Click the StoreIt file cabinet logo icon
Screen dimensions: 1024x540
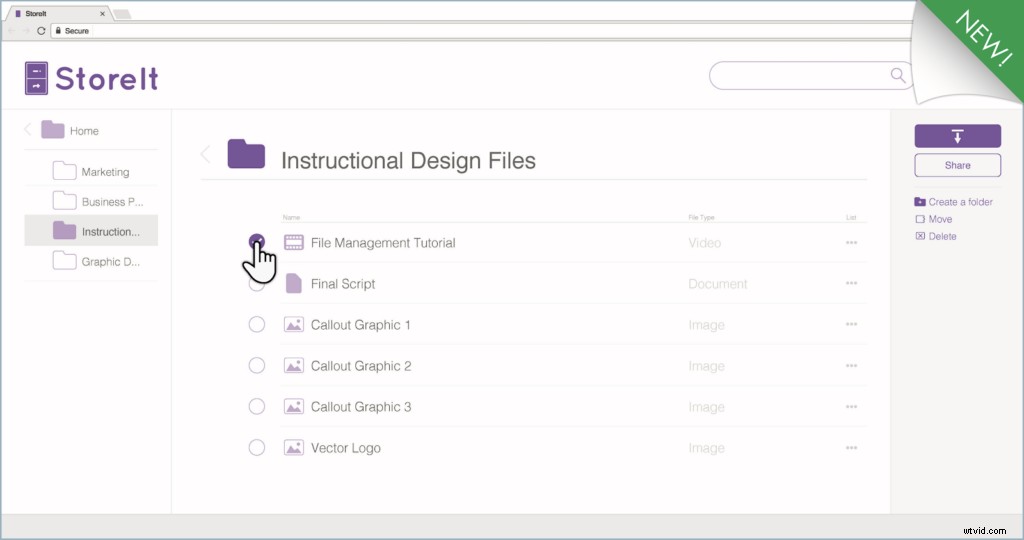click(36, 78)
